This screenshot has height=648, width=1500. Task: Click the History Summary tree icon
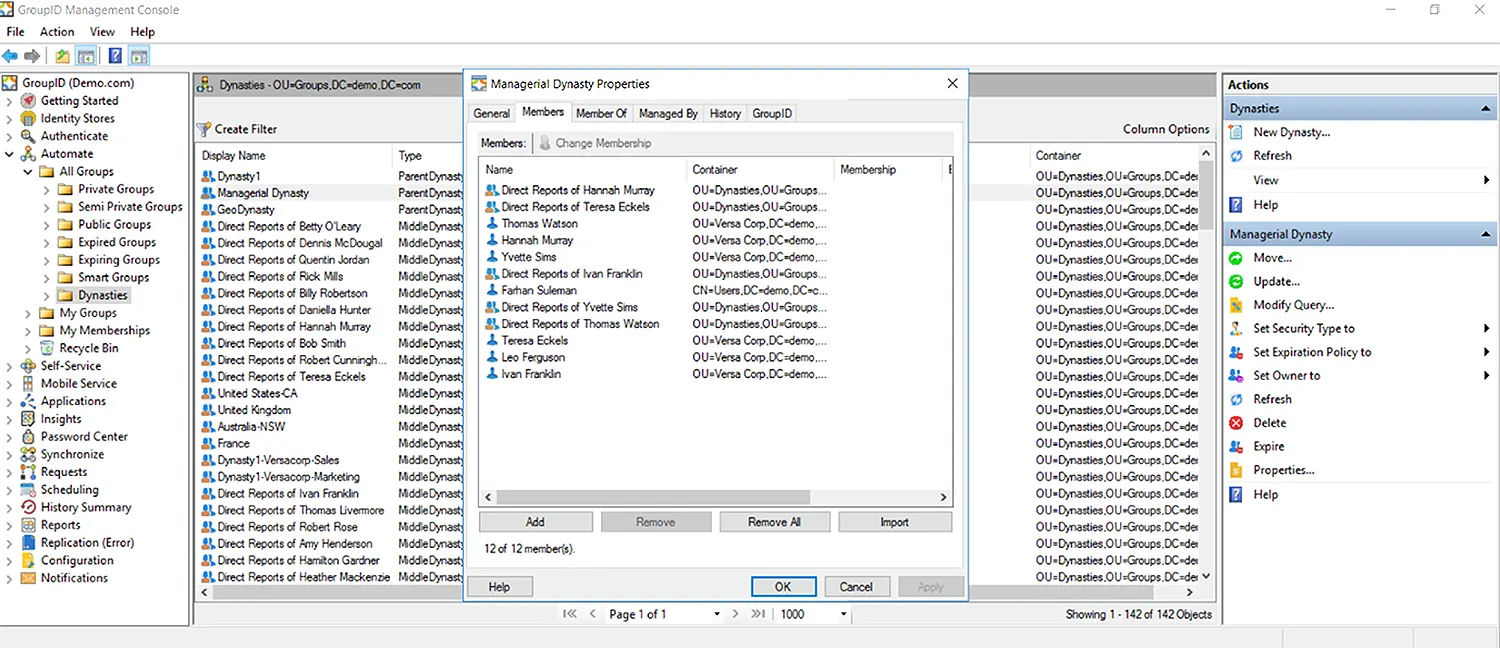tap(29, 508)
